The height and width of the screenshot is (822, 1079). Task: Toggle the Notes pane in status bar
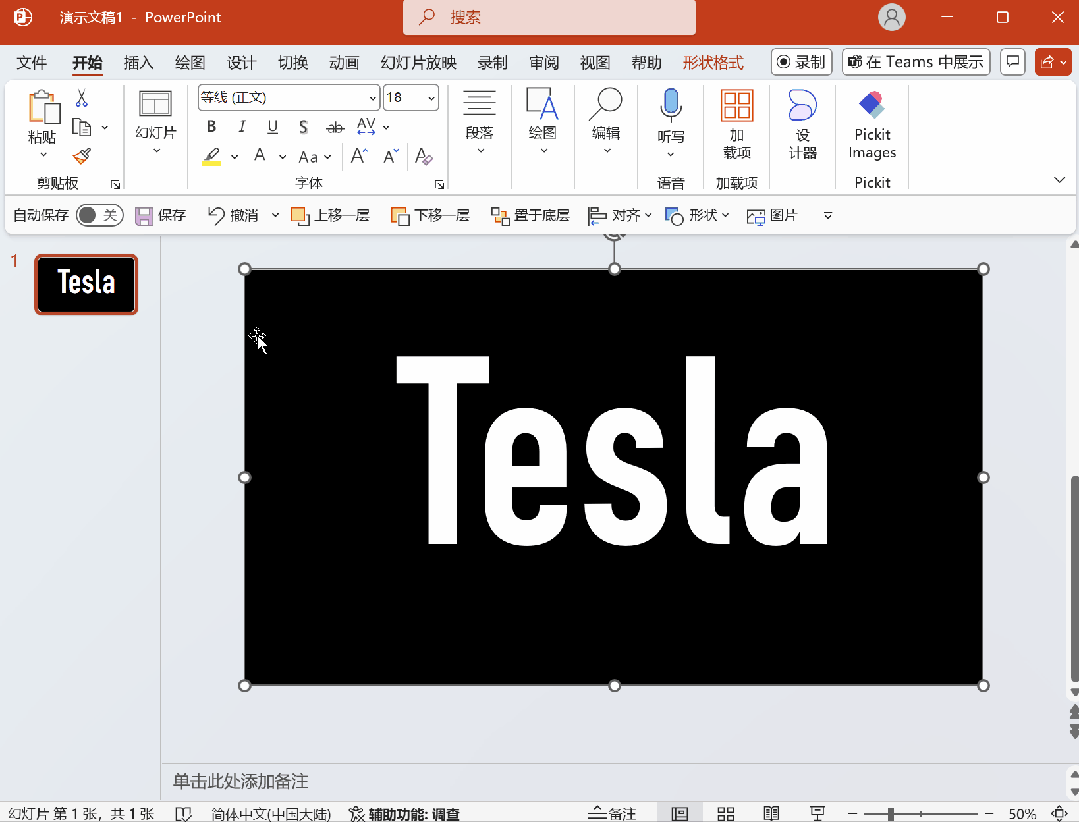(x=612, y=814)
